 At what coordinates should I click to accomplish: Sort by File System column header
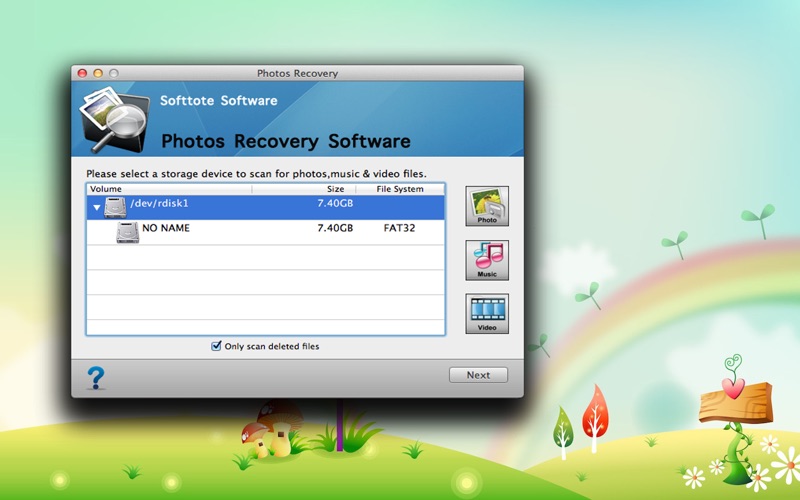click(x=400, y=189)
